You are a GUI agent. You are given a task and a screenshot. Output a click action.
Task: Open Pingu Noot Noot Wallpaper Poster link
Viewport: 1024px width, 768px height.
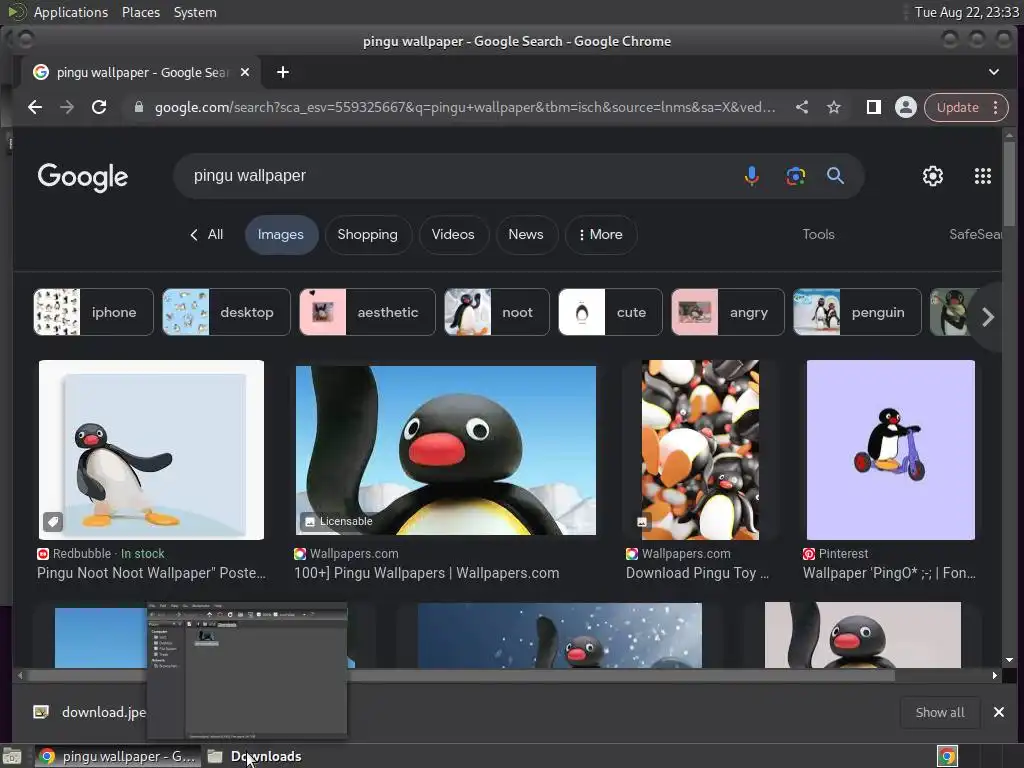[152, 573]
